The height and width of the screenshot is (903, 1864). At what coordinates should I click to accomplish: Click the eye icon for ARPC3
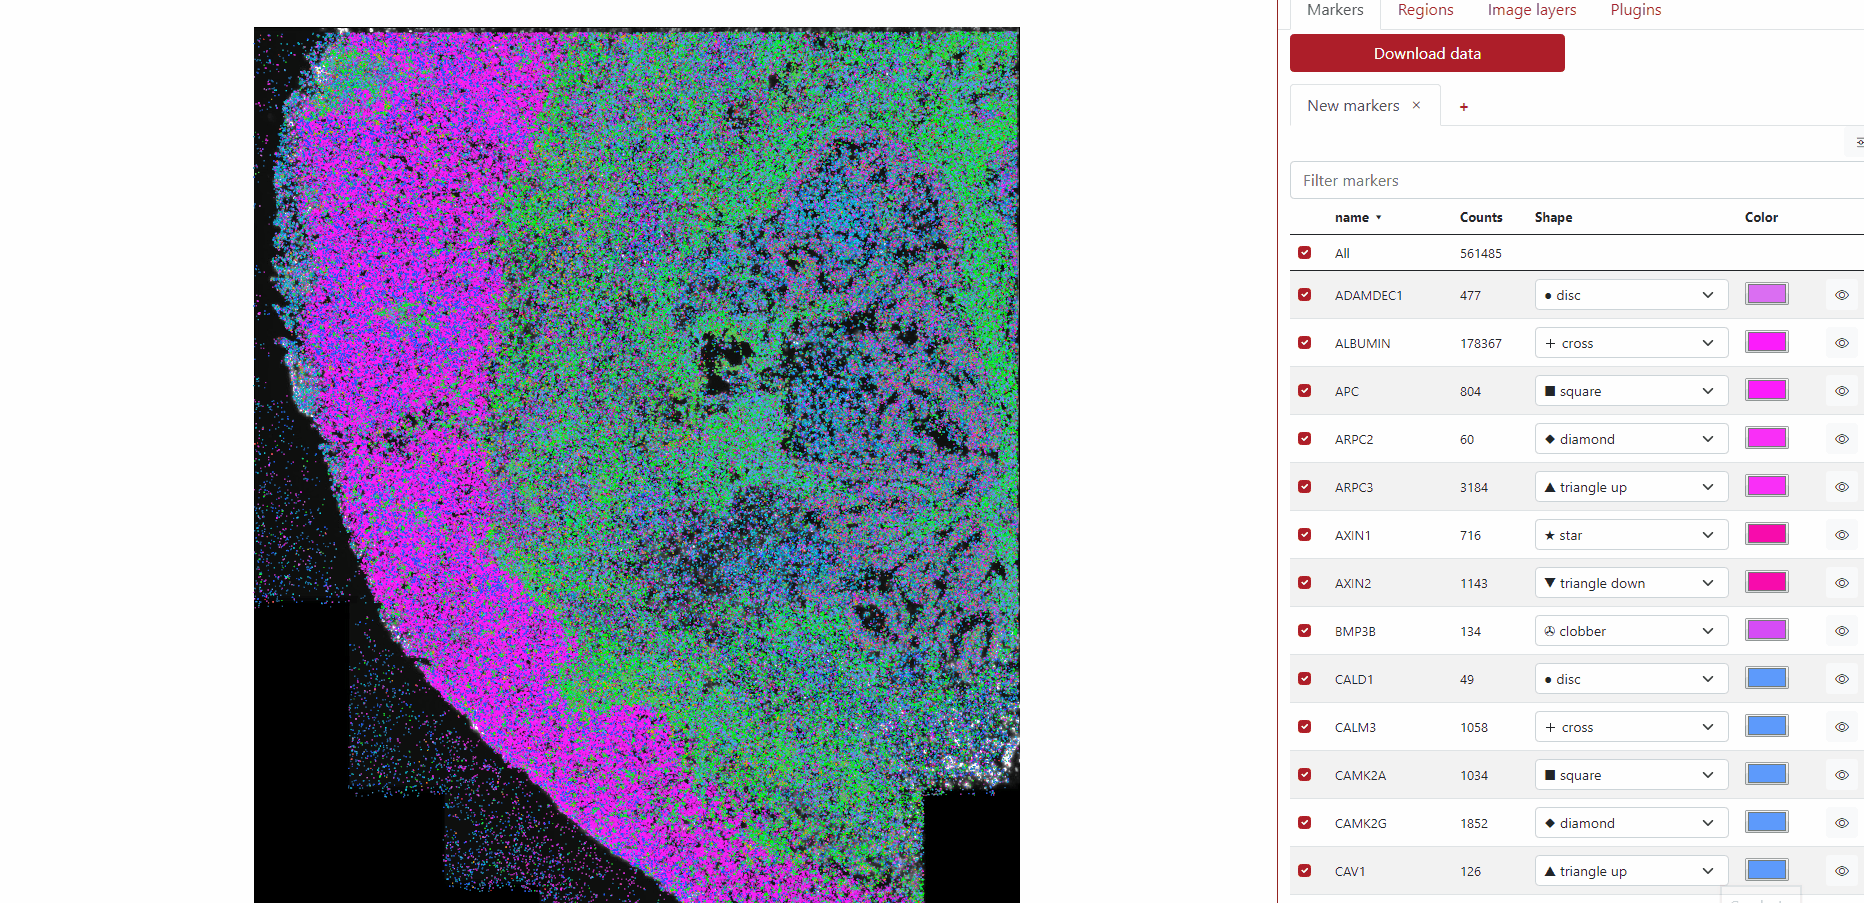pos(1841,487)
